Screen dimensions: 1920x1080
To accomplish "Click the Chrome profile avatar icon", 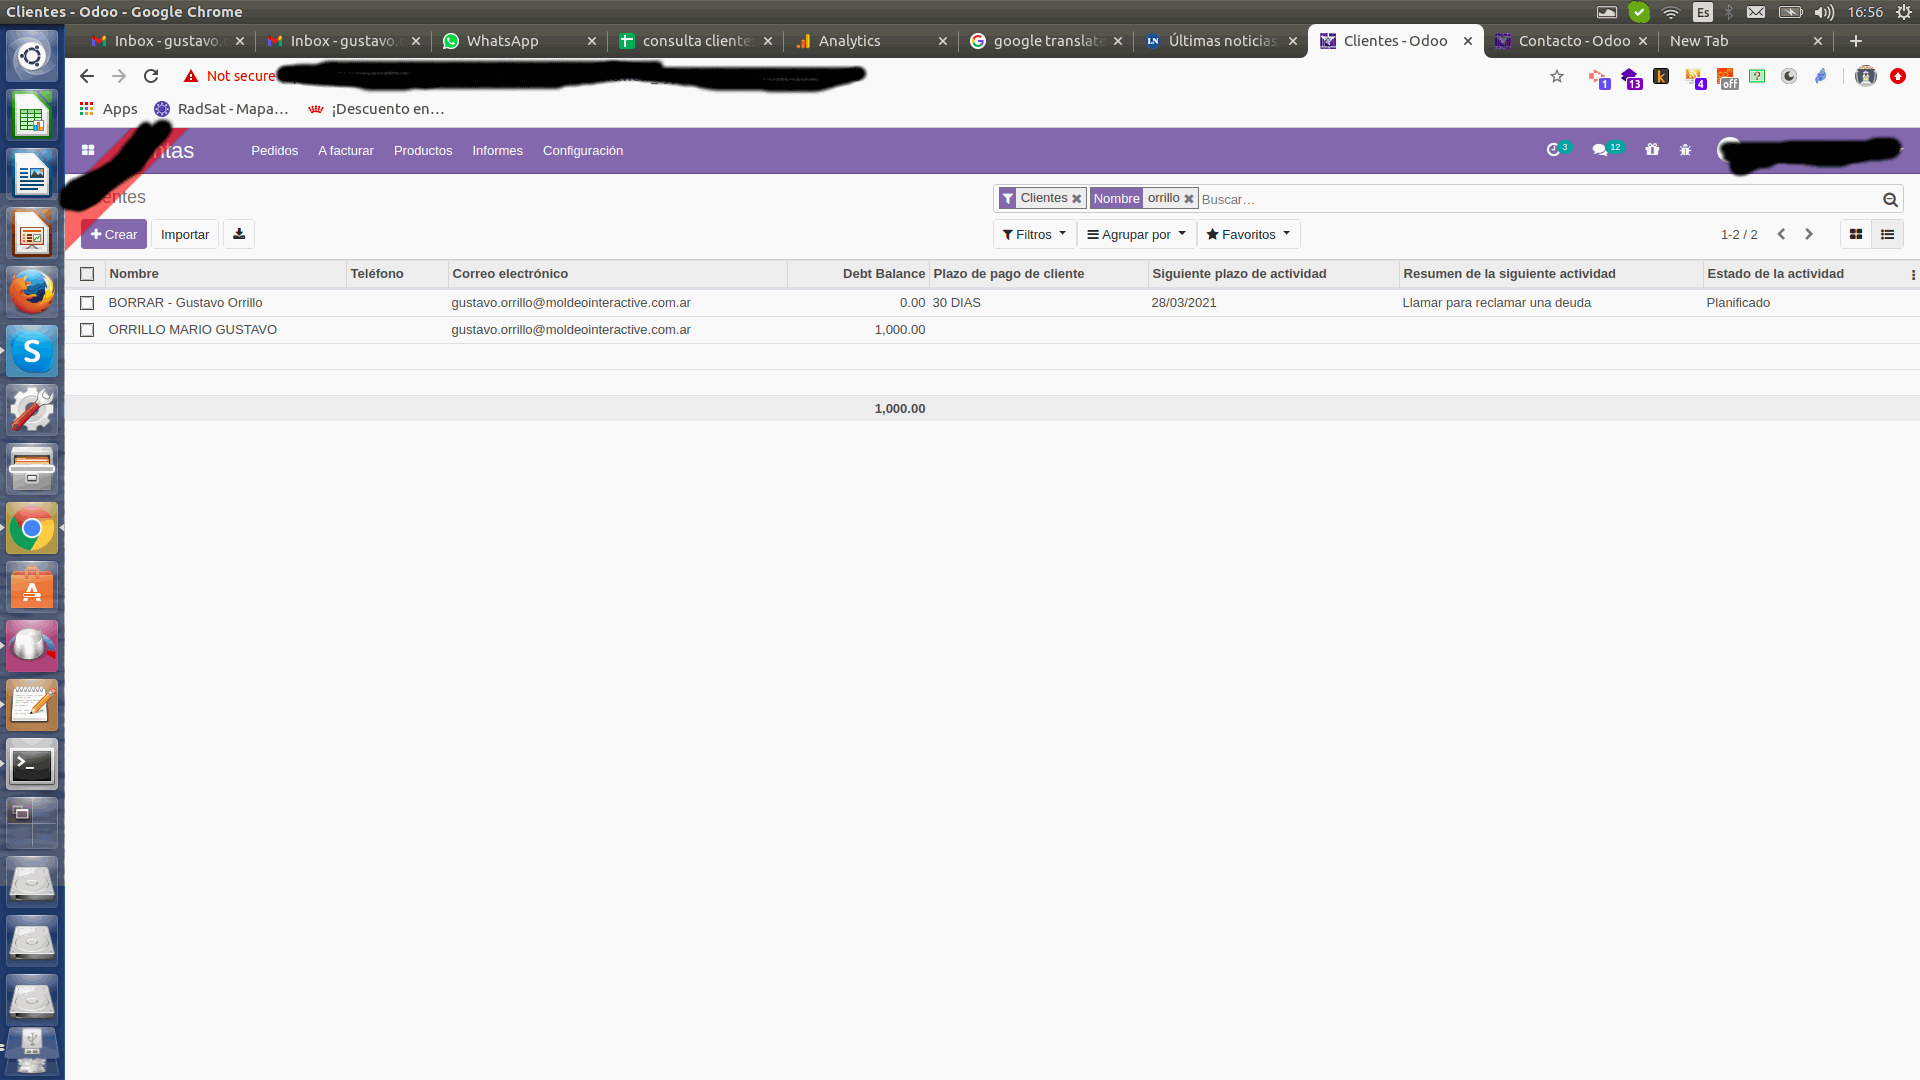I will point(1866,76).
